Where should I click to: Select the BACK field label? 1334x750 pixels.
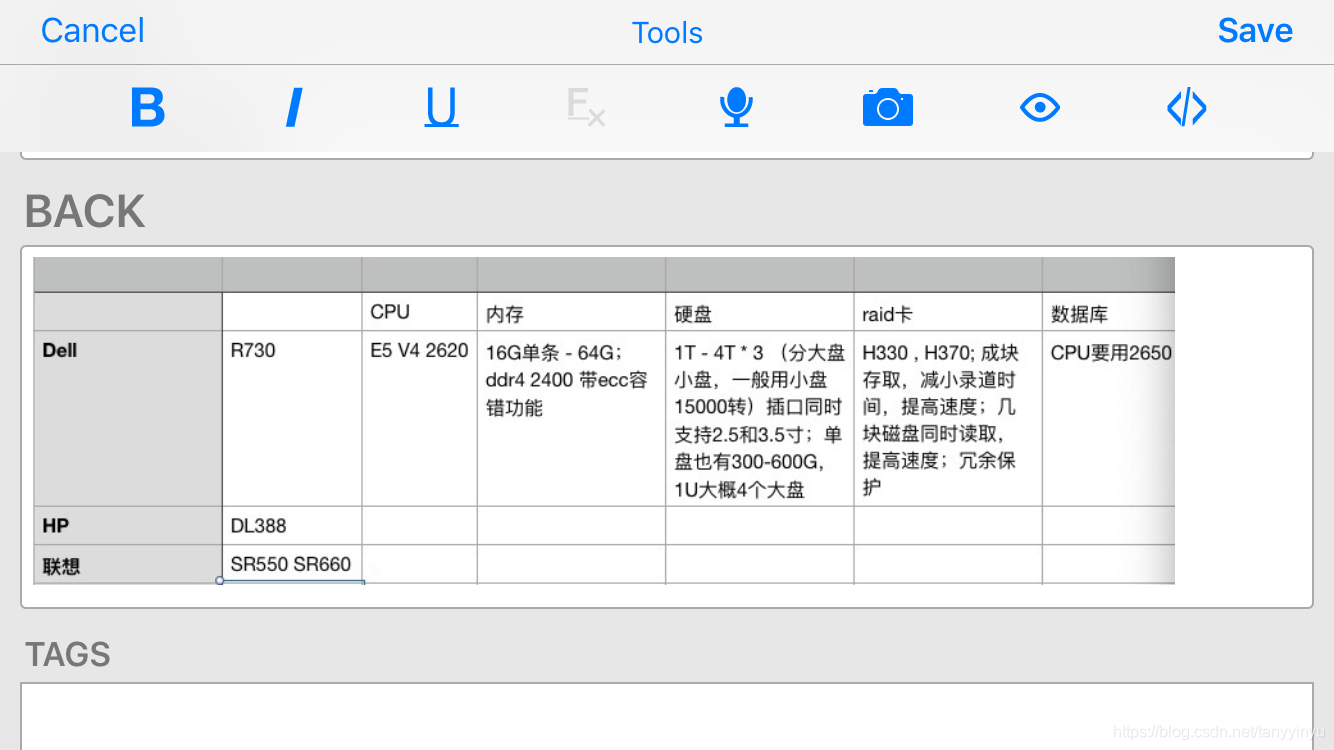coord(85,211)
